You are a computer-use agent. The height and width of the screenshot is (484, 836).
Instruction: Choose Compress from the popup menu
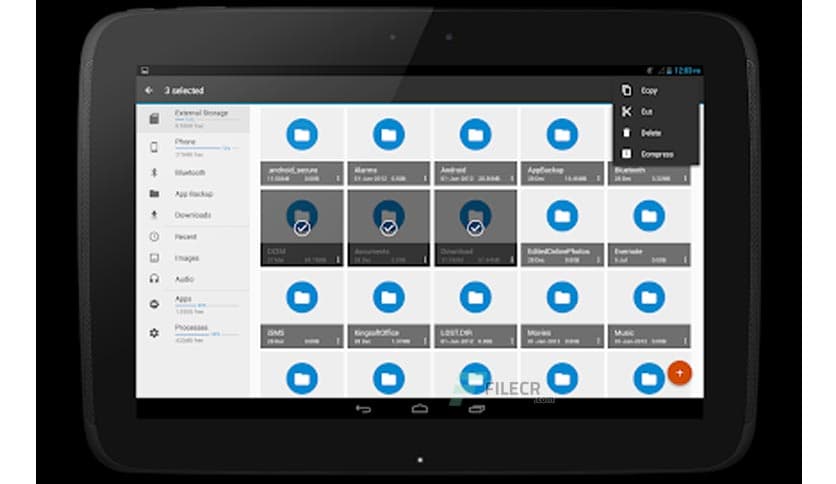(656, 154)
